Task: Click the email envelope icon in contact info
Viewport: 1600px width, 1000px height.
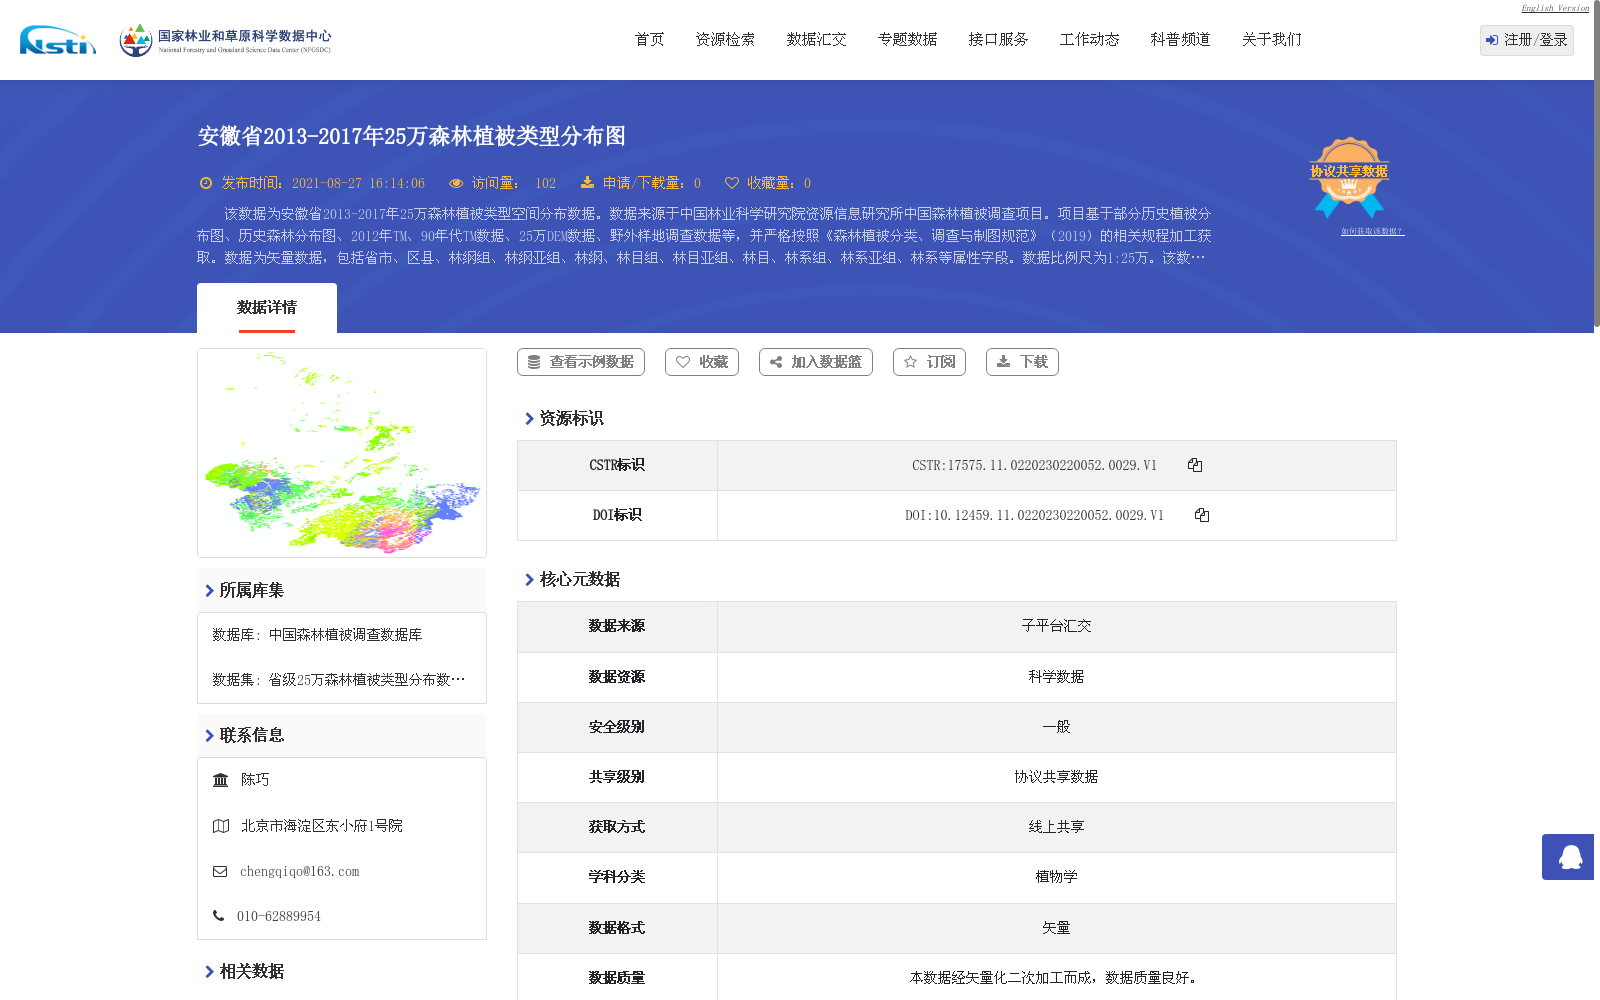Action: point(220,872)
